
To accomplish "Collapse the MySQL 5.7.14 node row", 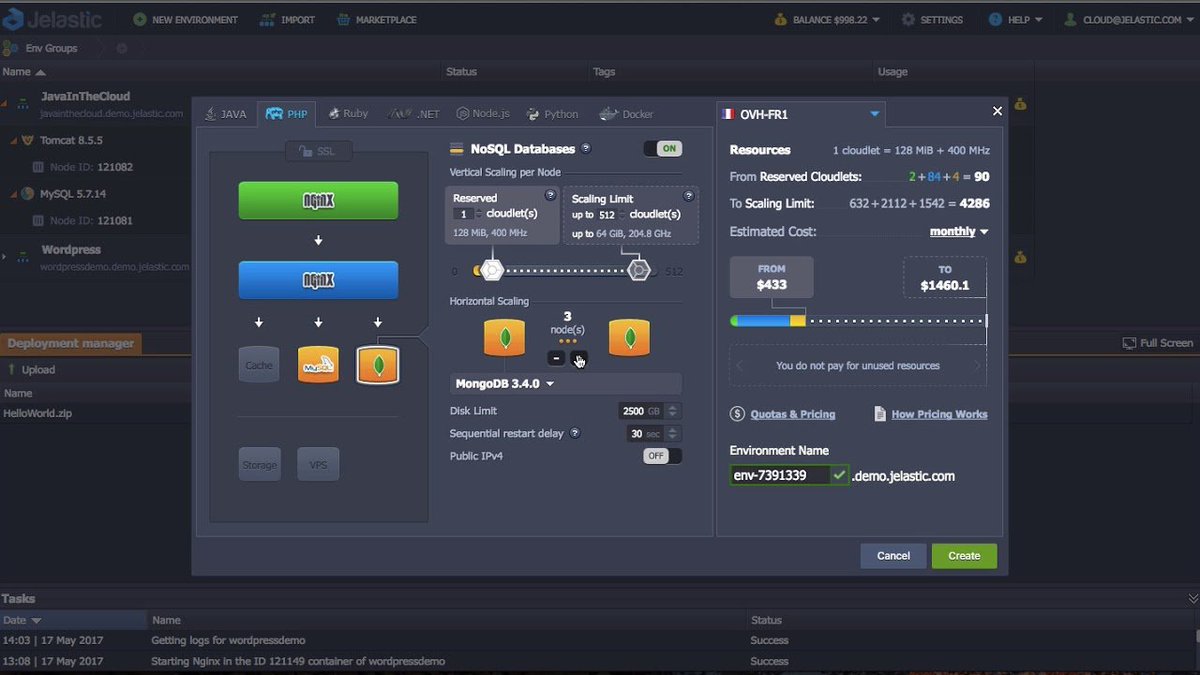I will (x=14, y=194).
